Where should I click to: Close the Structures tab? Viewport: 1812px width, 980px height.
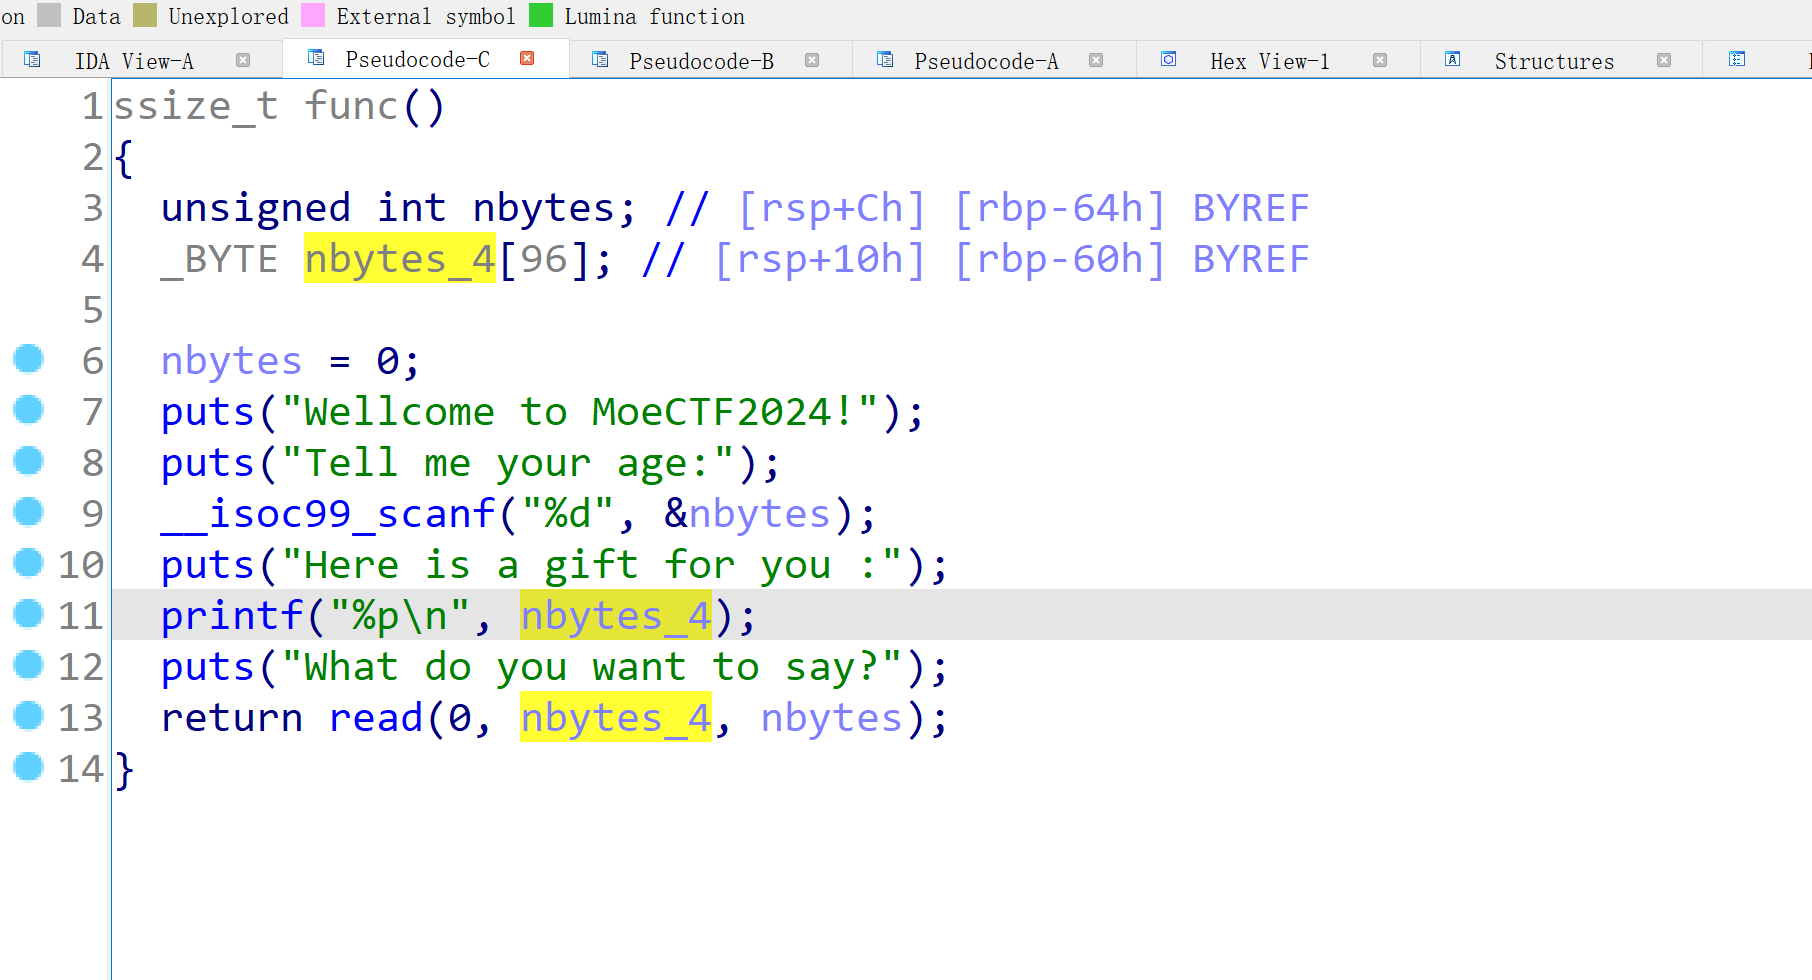1664,60
